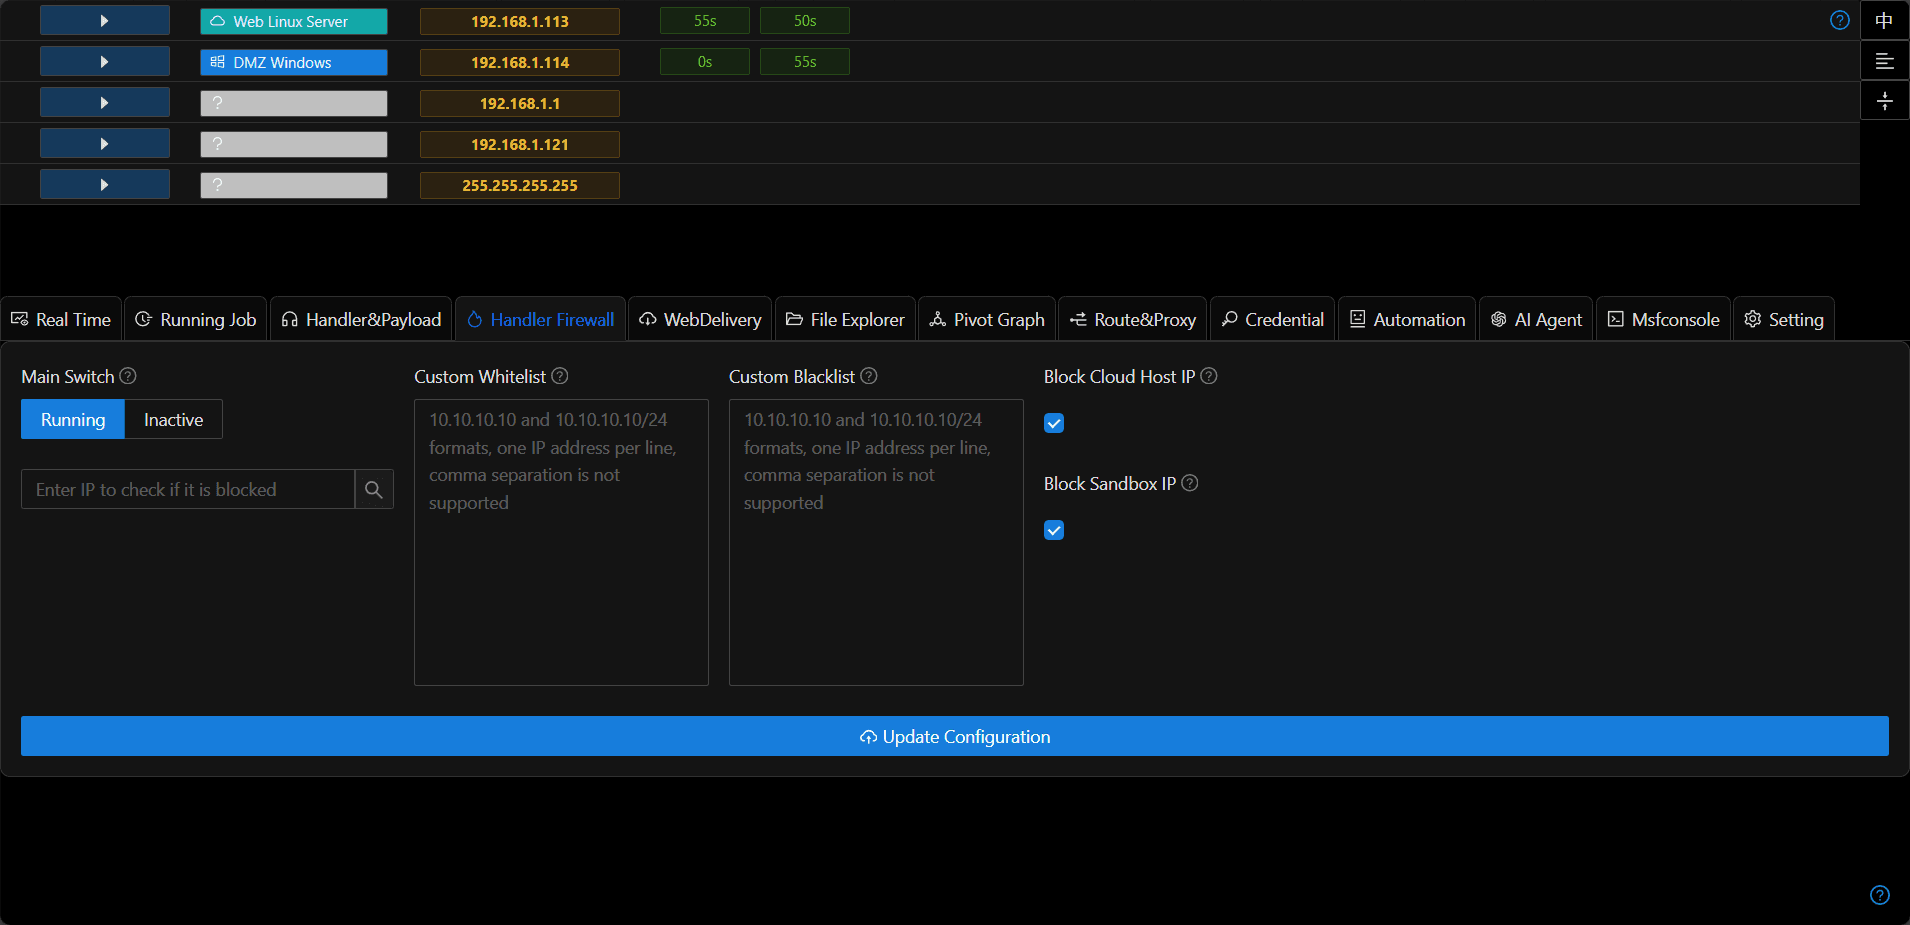1910x925 pixels.
Task: Click the Update Configuration button
Action: coord(955,737)
